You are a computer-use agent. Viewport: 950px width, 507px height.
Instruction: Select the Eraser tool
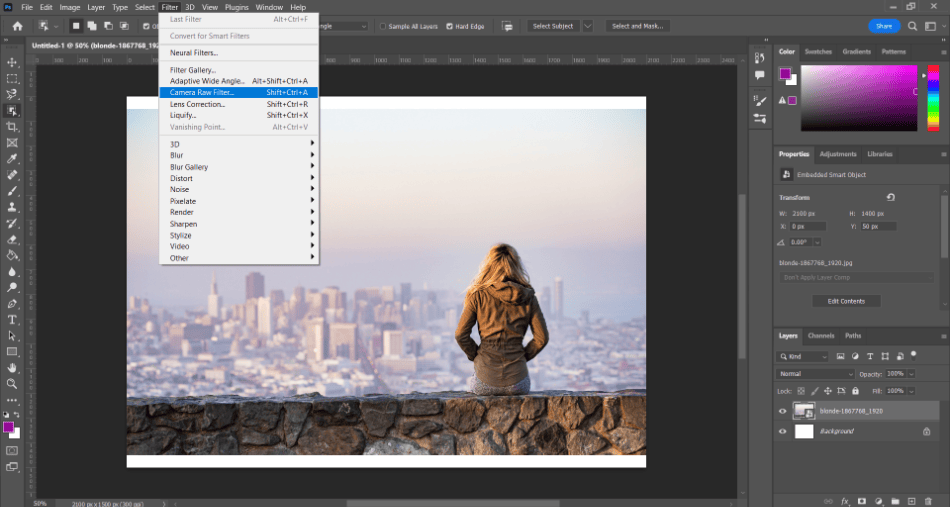pos(12,239)
